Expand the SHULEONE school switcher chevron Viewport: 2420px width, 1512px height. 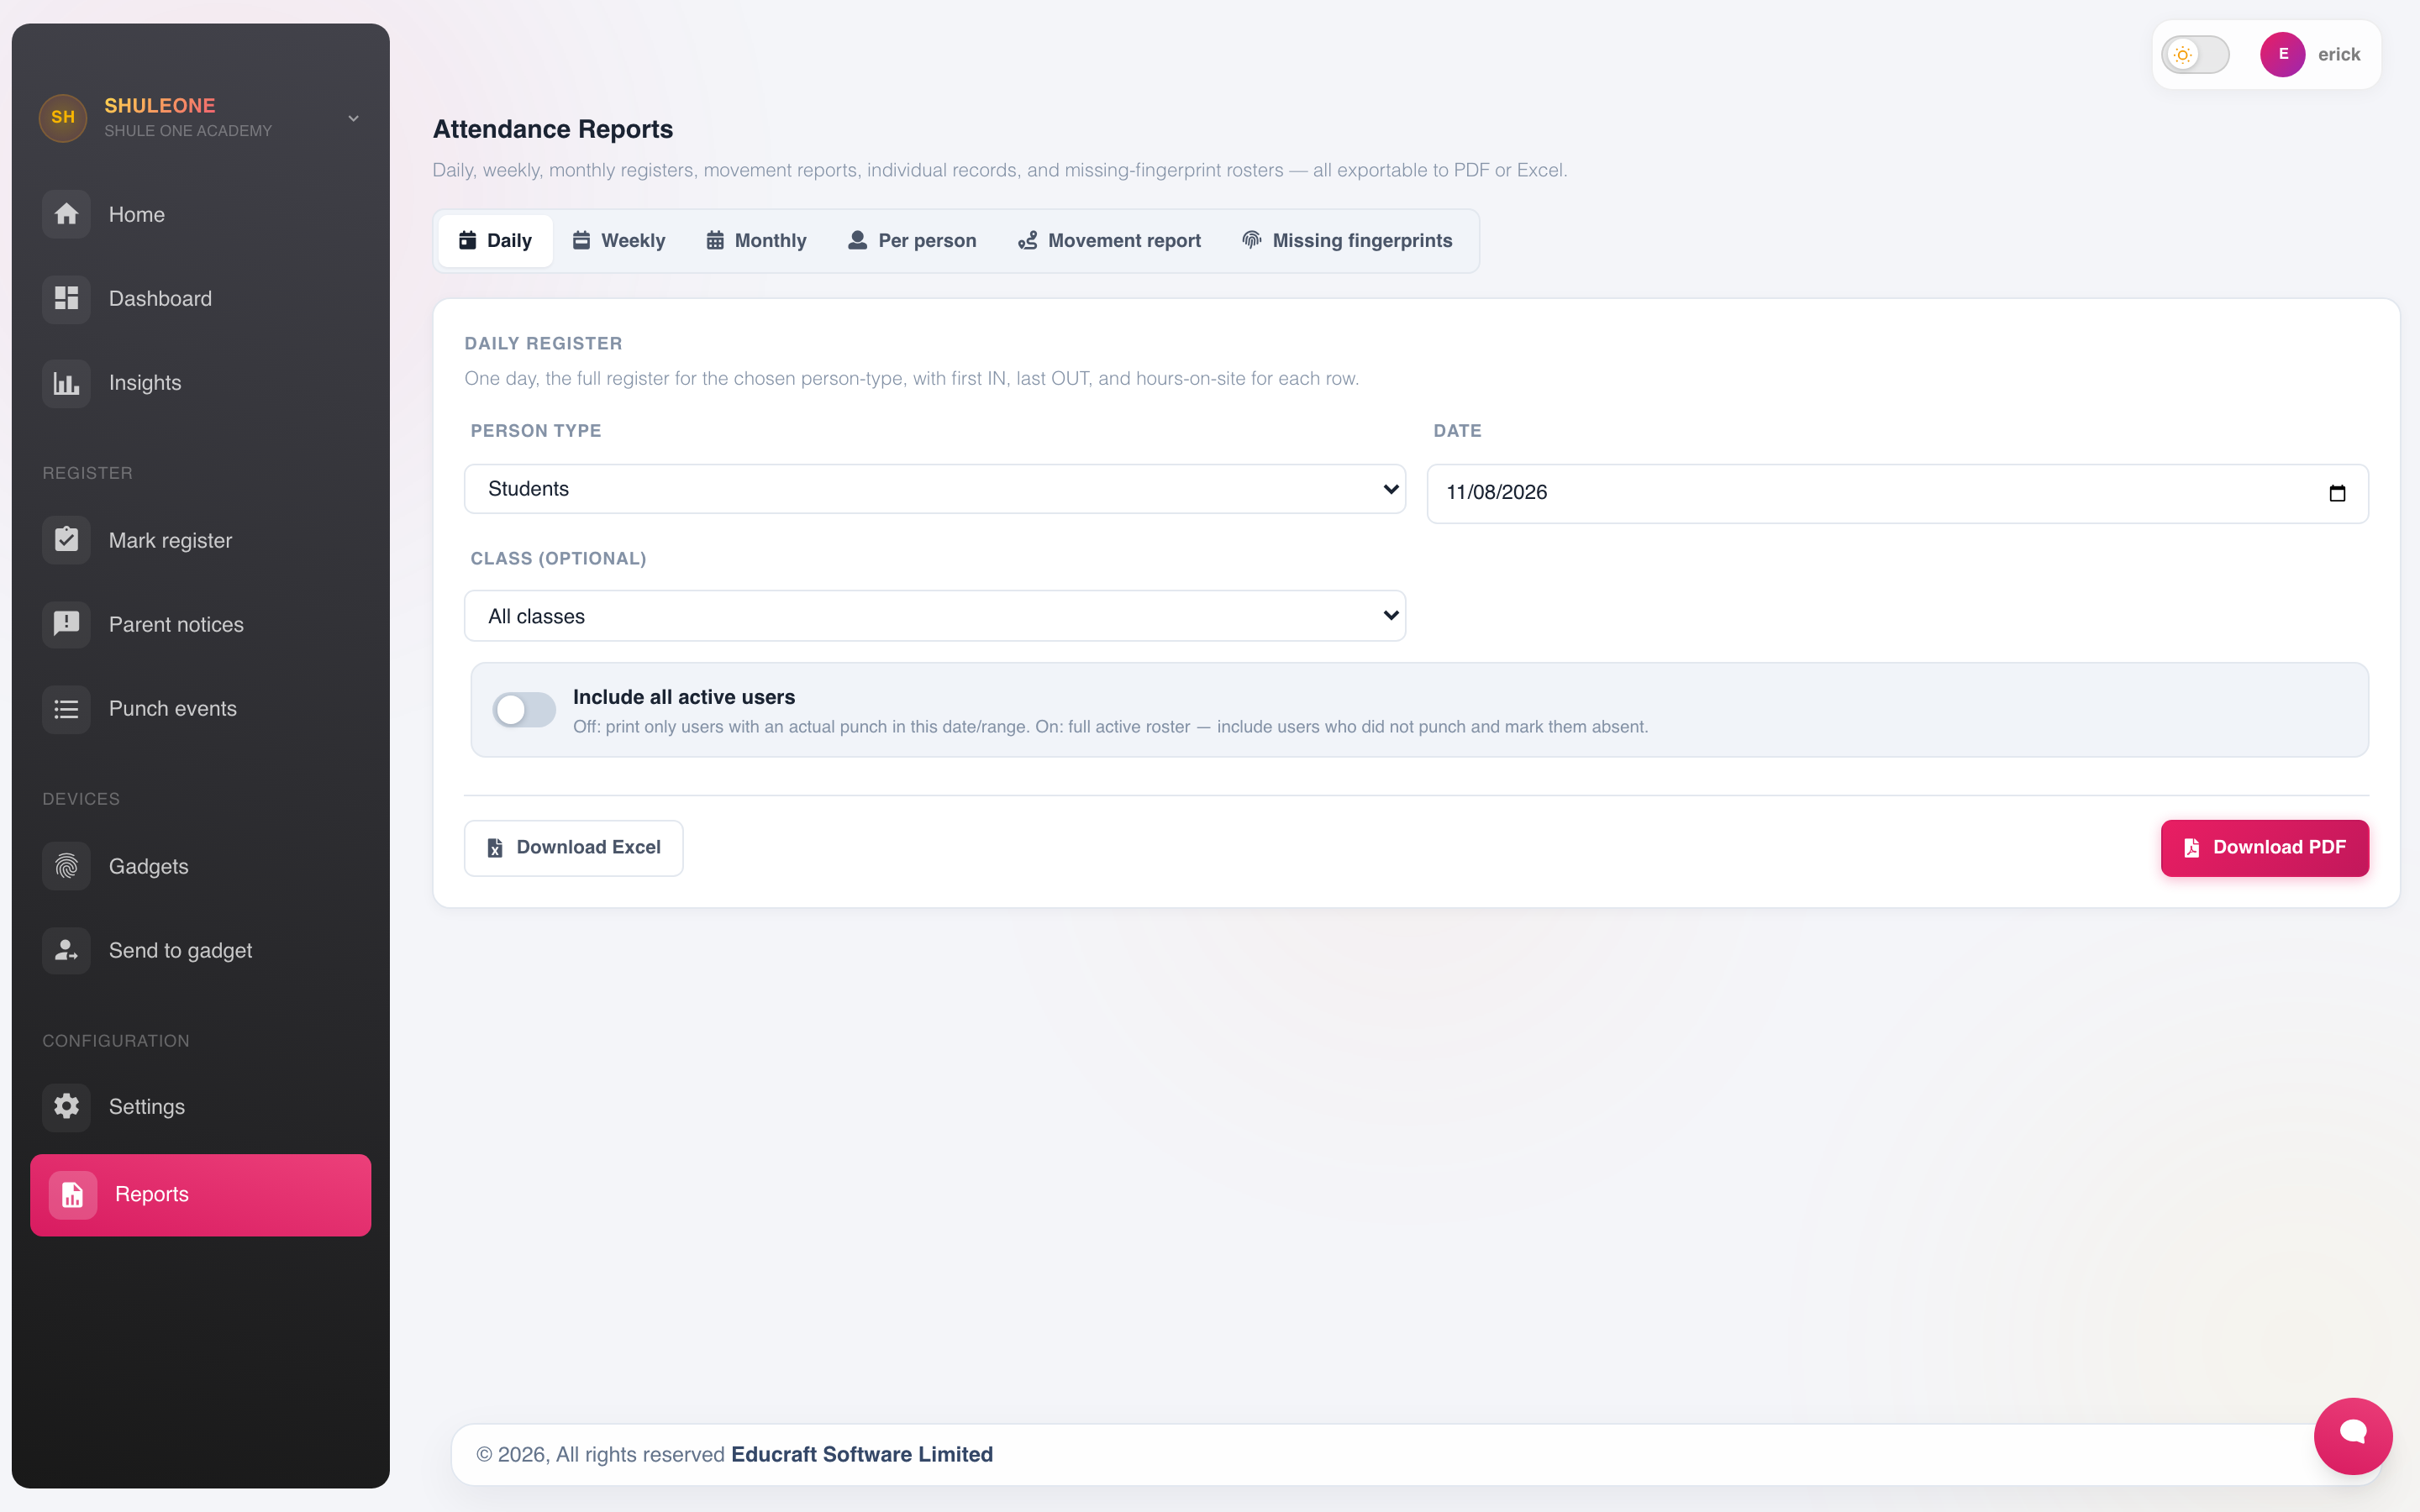point(353,118)
